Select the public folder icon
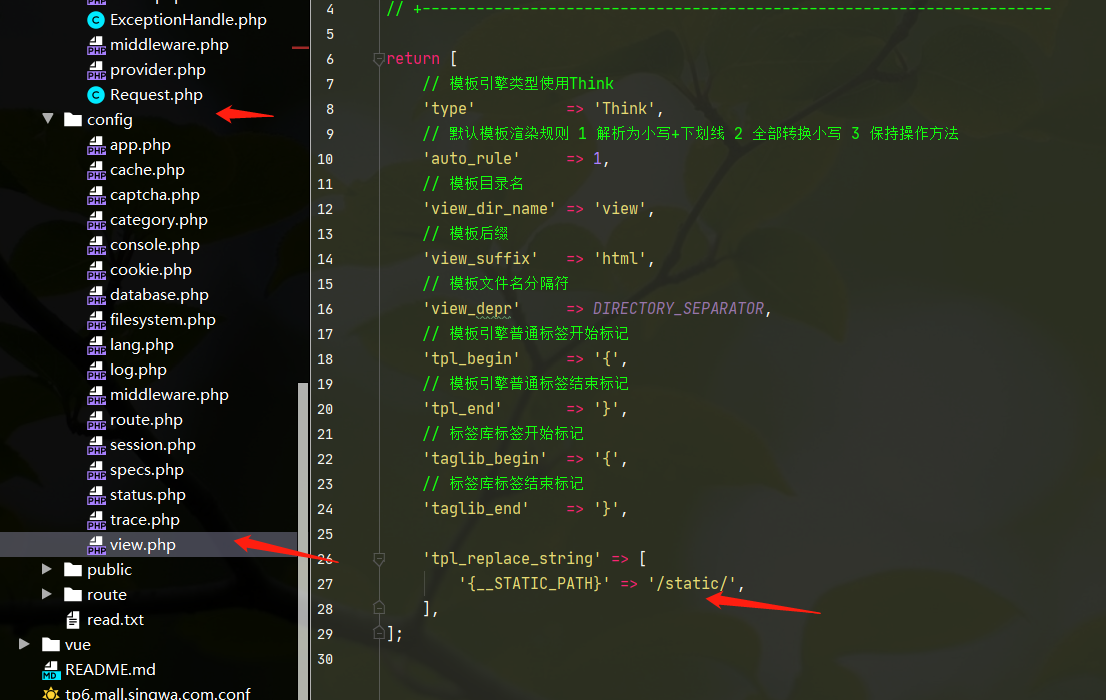The height and width of the screenshot is (700, 1106). 73,569
